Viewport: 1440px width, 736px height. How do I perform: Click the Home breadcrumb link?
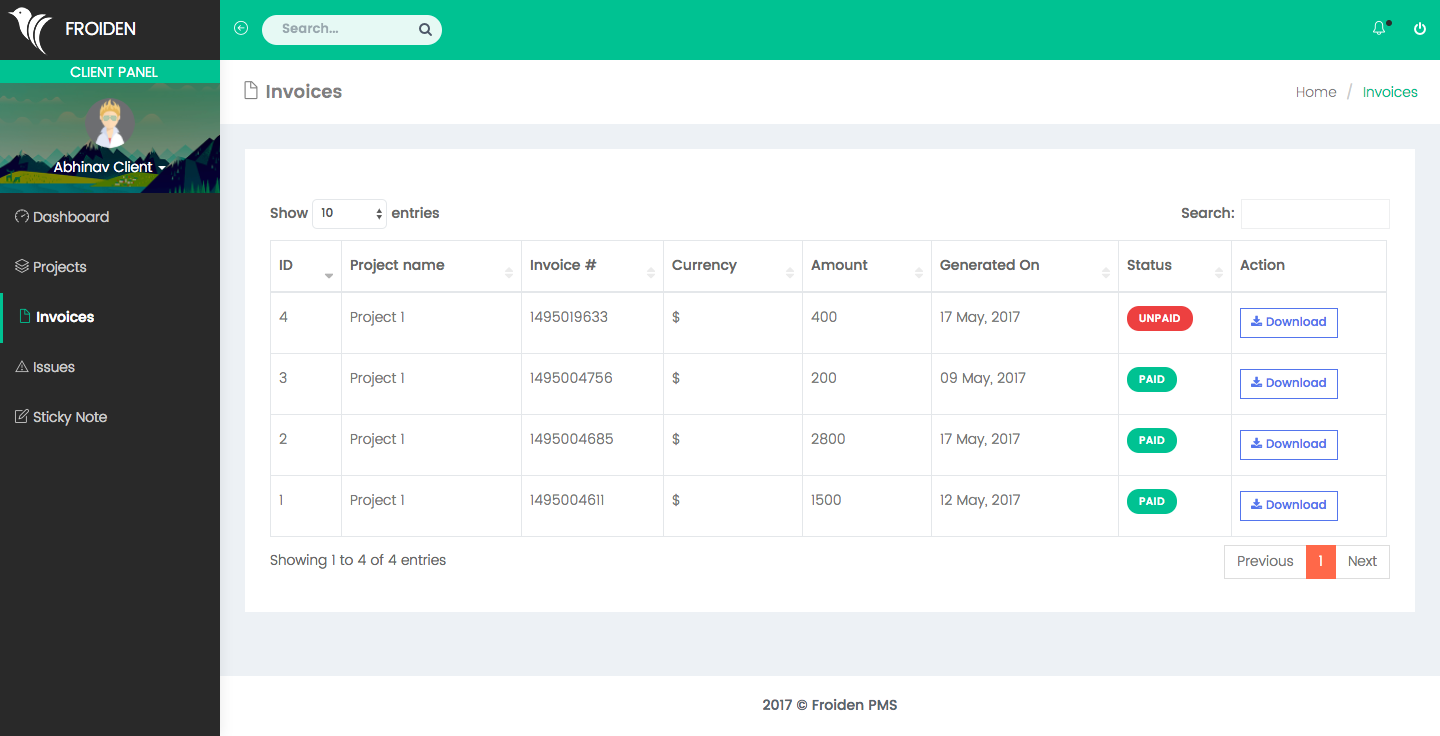pyautogui.click(x=1315, y=92)
